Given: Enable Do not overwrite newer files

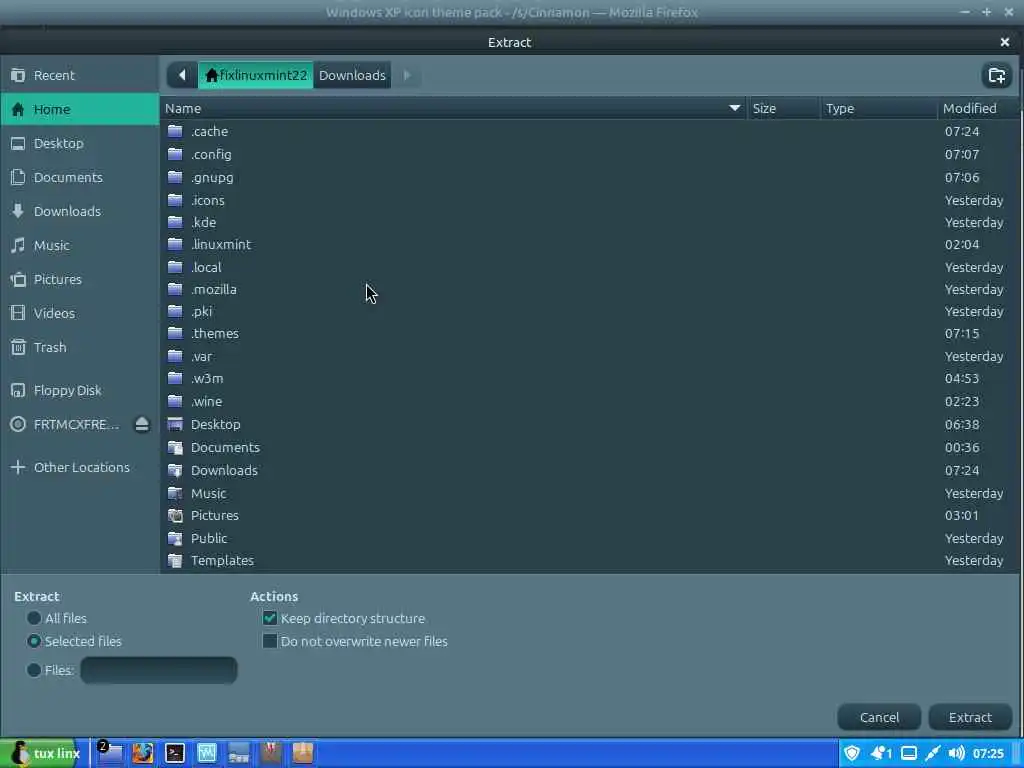Looking at the screenshot, I should tap(270, 641).
